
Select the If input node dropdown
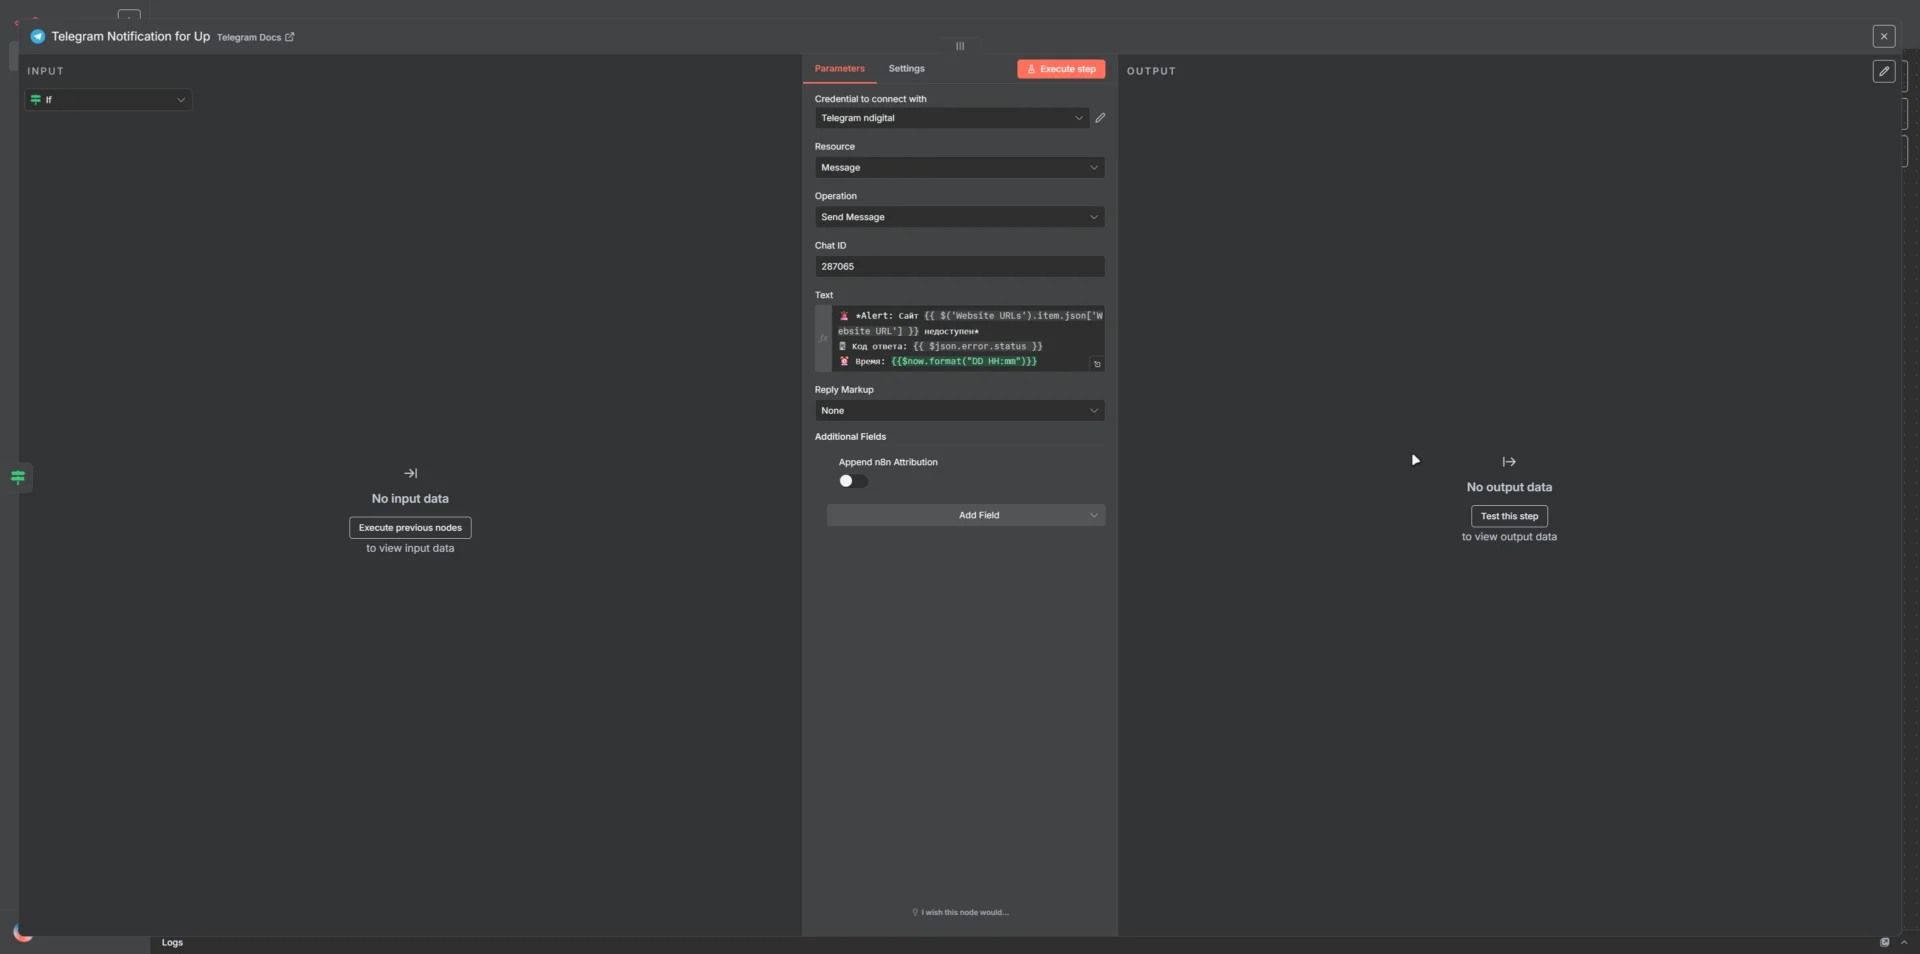coord(108,100)
